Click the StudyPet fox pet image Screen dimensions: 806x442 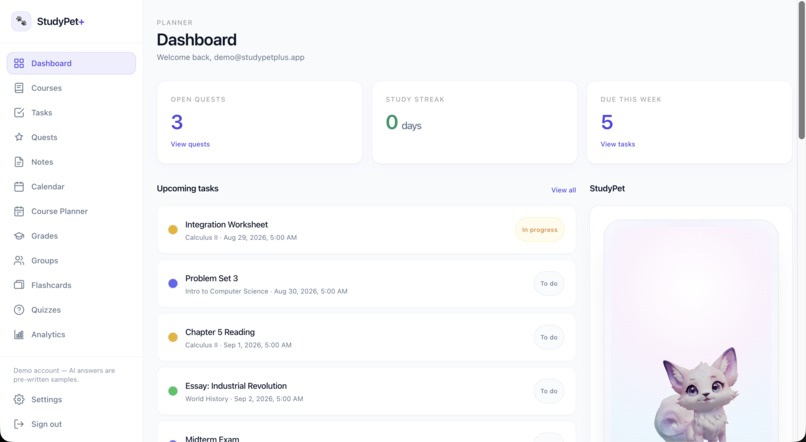(x=697, y=396)
